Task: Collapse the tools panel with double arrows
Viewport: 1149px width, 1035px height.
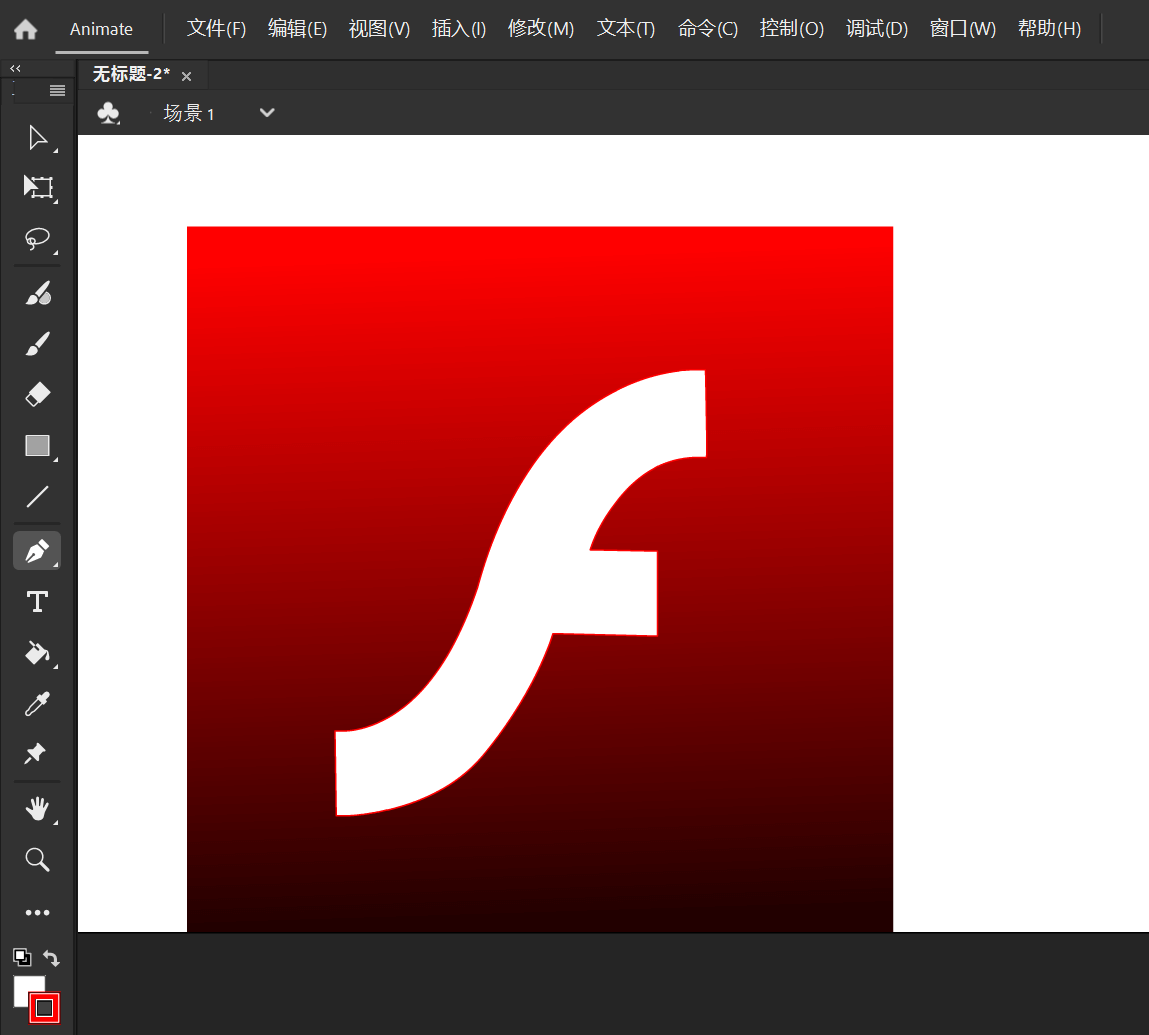Action: pos(15,68)
